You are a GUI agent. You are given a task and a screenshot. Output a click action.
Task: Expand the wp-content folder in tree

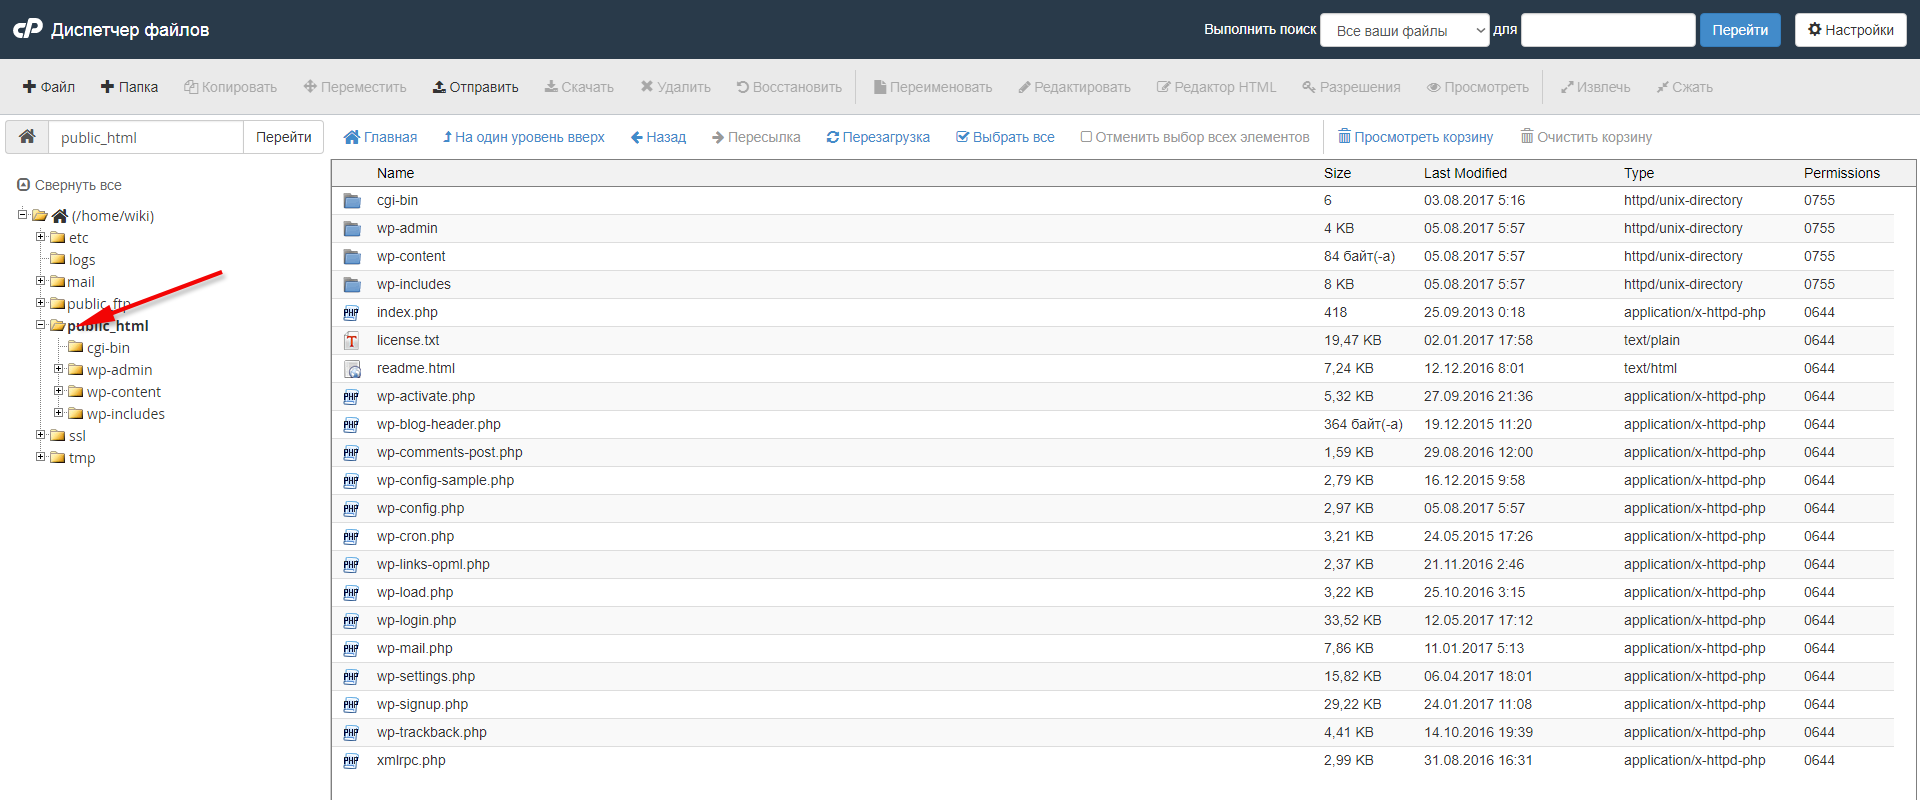pos(59,391)
